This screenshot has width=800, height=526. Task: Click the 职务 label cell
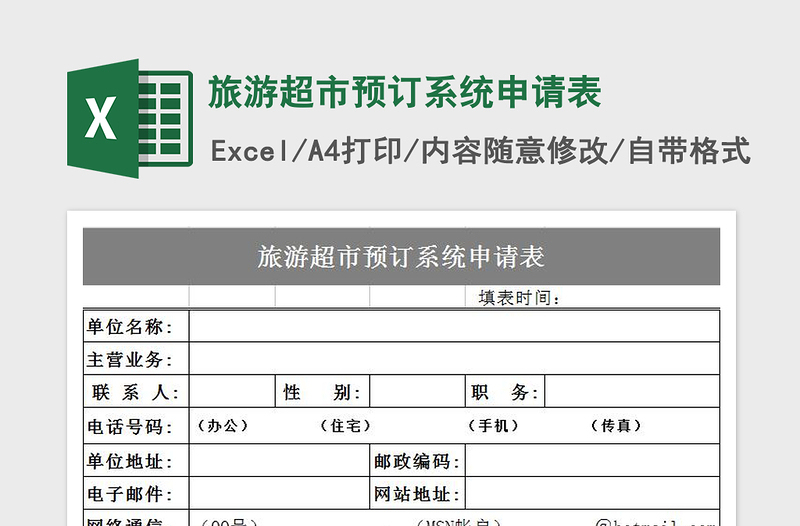(x=505, y=392)
